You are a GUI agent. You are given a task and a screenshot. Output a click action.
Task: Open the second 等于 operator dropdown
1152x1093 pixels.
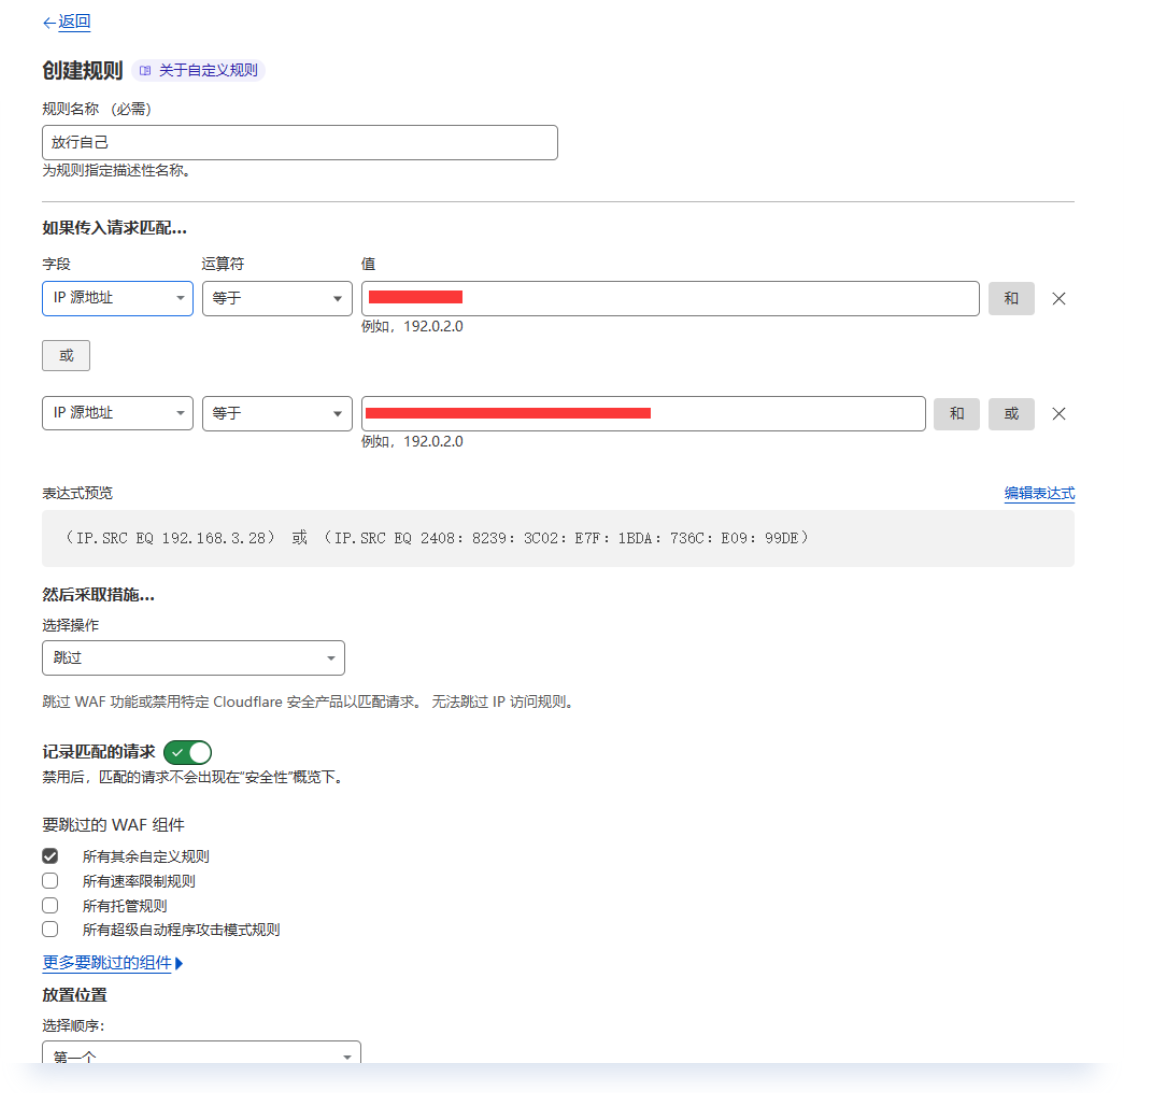[277, 413]
